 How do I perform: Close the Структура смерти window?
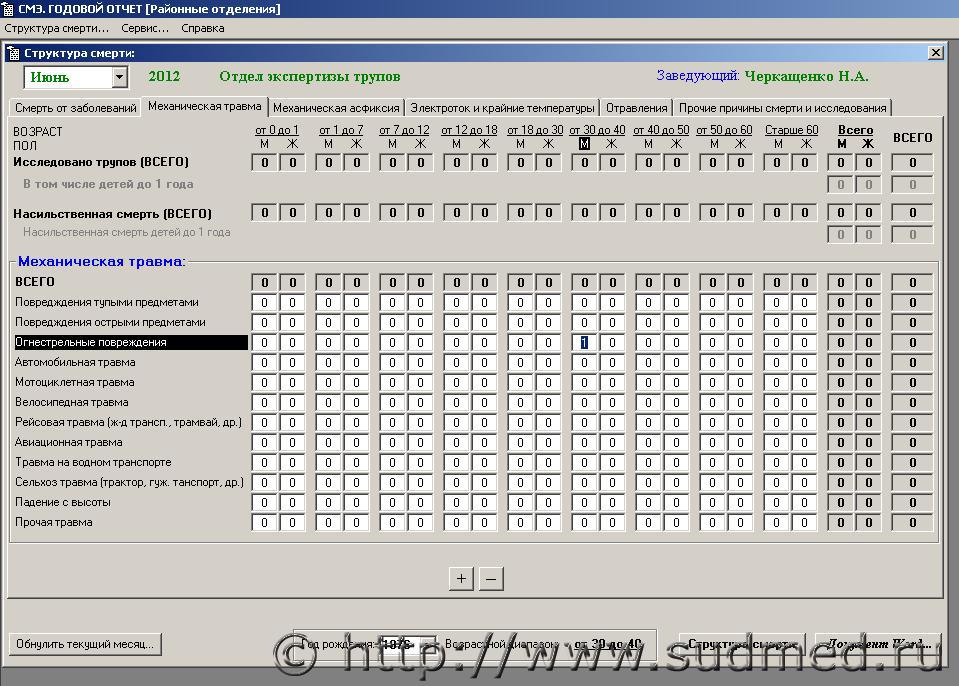[935, 53]
